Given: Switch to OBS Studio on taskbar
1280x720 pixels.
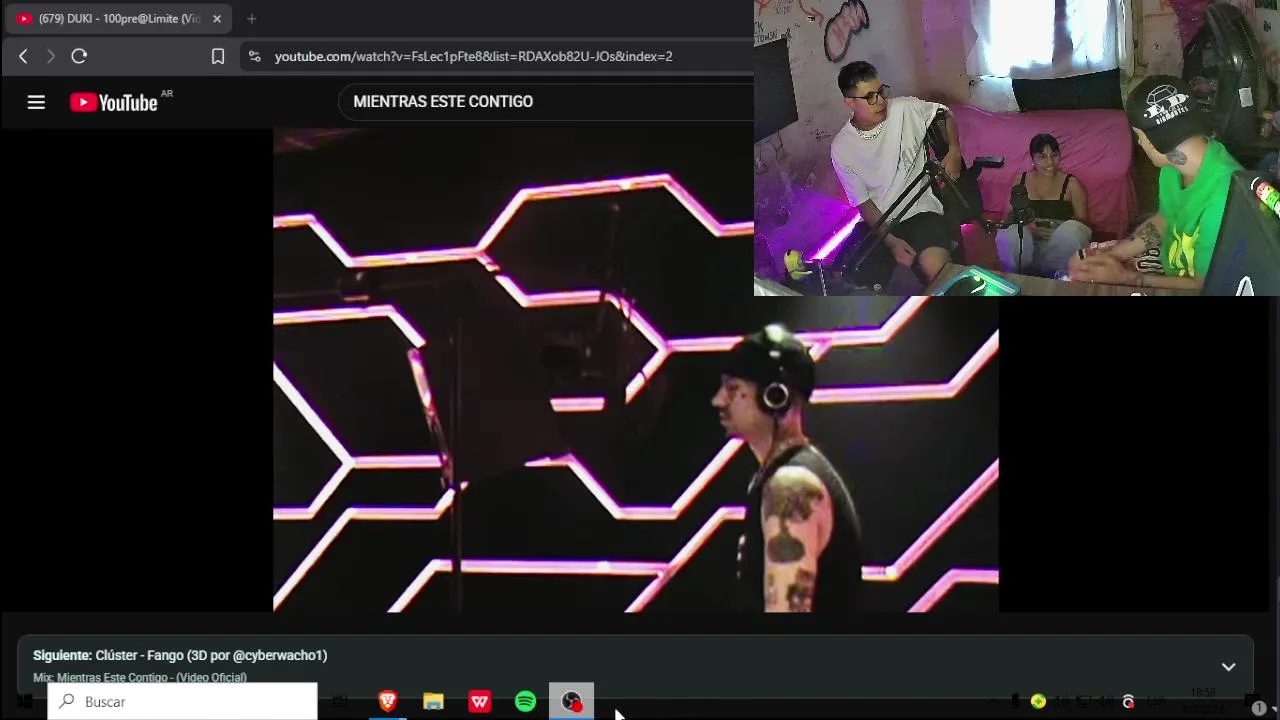Looking at the screenshot, I should (571, 702).
